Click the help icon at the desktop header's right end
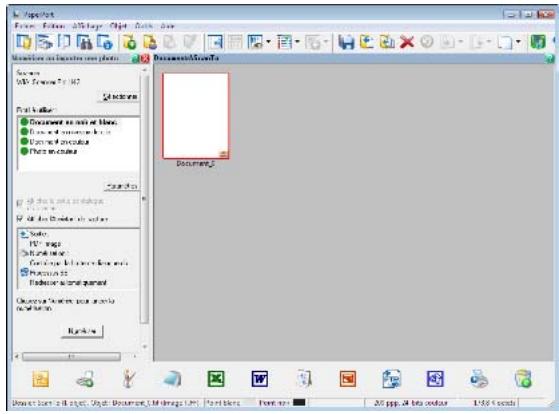Viewport: 559px width, 414px height. click(550, 59)
